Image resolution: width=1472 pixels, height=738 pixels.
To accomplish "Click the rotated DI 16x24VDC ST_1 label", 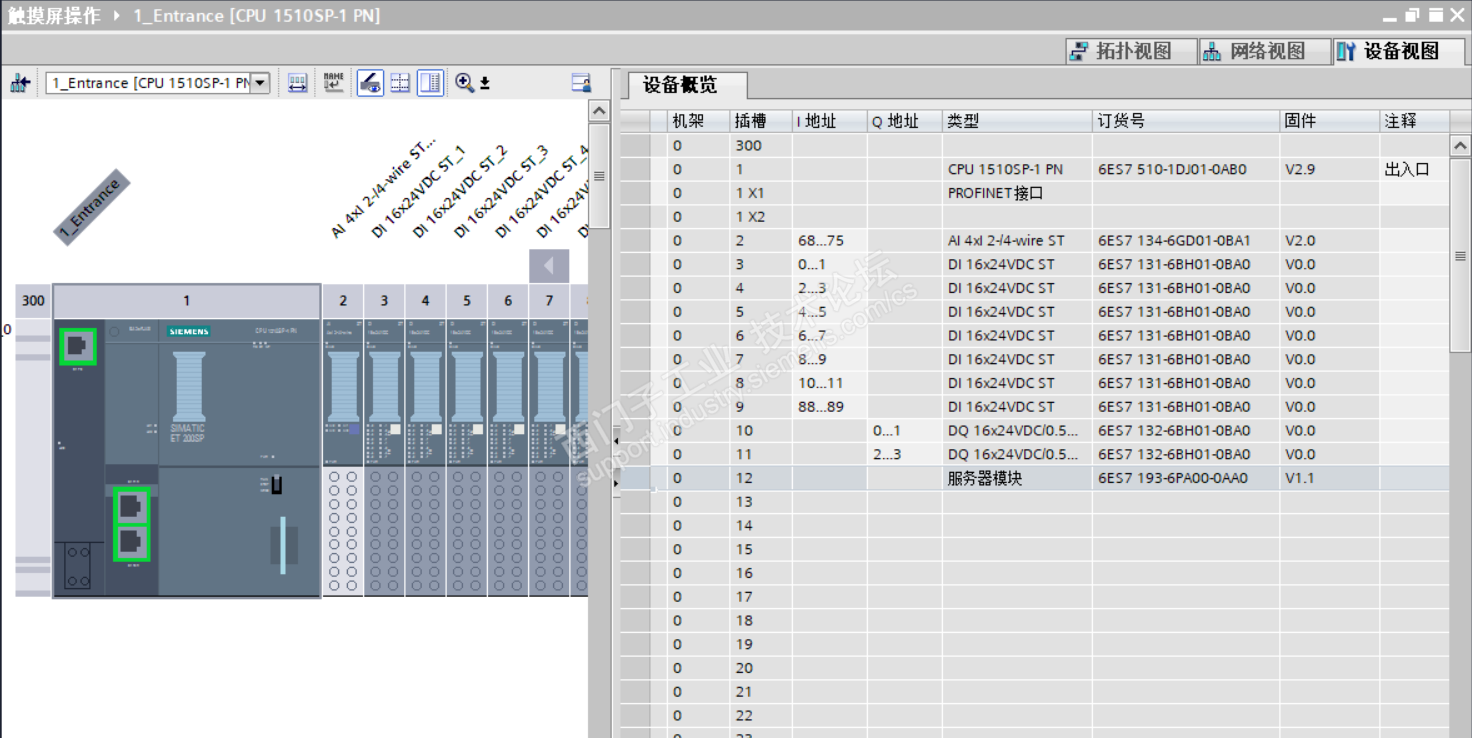I will click(x=418, y=191).
